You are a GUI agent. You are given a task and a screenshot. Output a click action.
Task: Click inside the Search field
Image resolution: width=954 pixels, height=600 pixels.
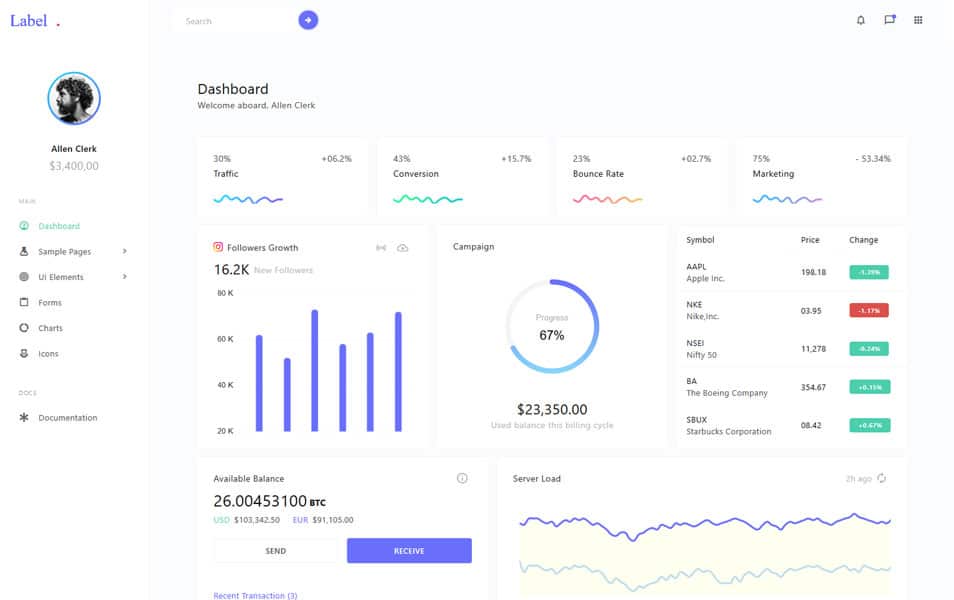230,20
